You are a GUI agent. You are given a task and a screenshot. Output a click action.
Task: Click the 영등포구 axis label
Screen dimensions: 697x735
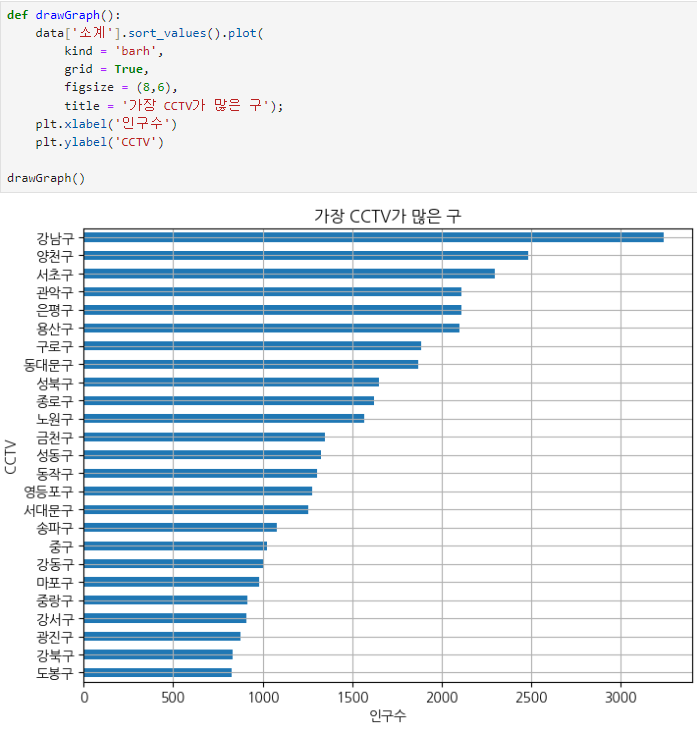click(49, 492)
